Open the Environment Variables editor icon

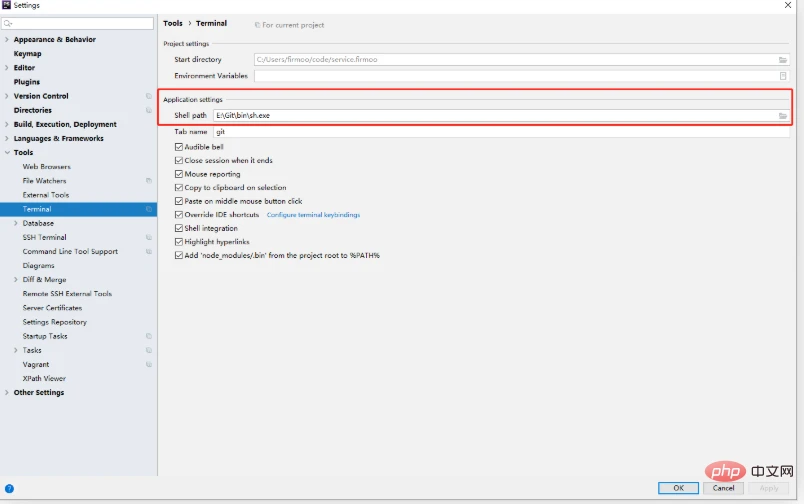[x=783, y=75]
